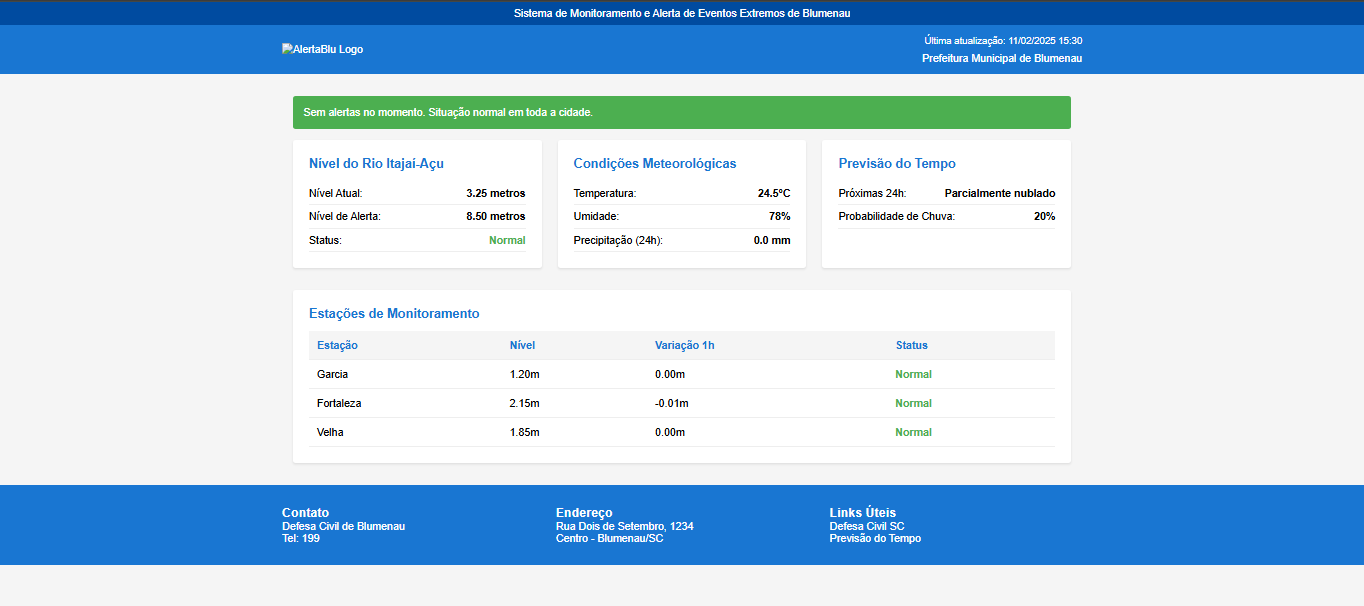Click the Condições Meteorológicas heading
The height and width of the screenshot is (606, 1364).
[655, 163]
